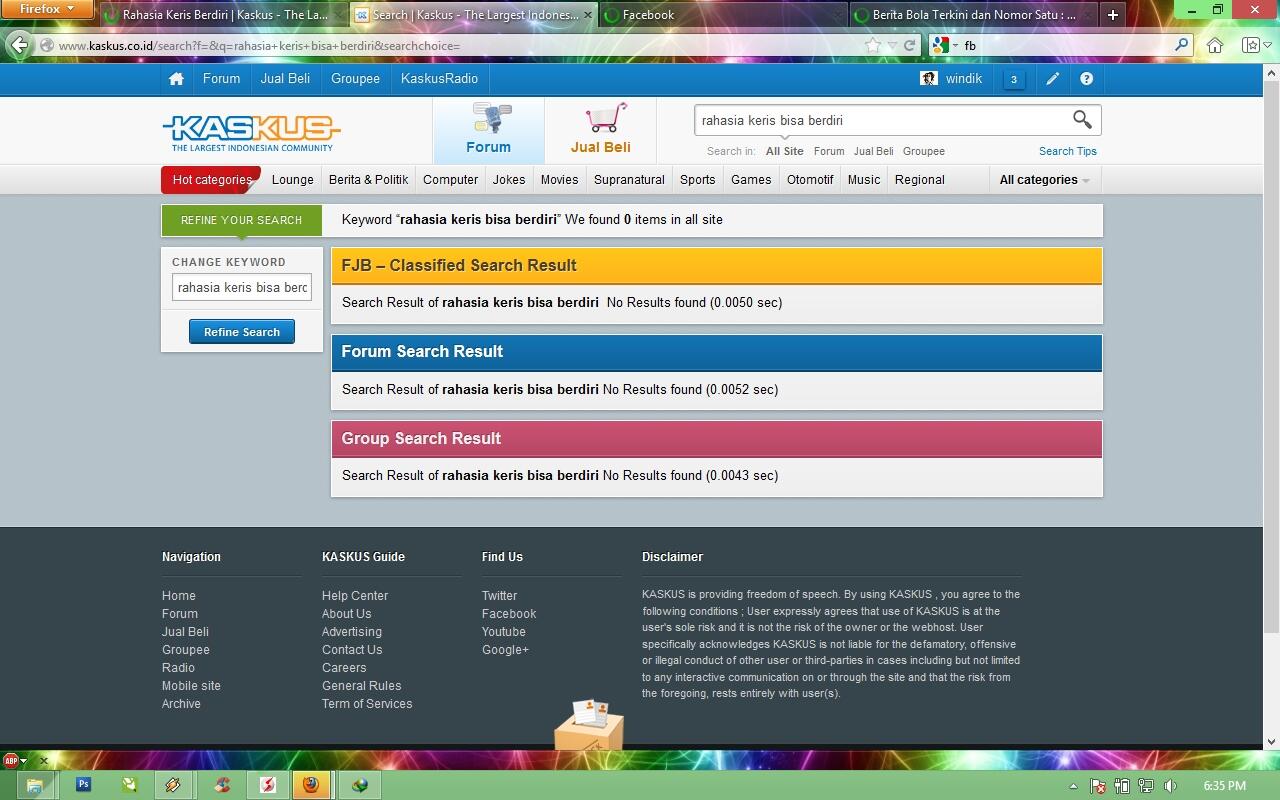Viewport: 1280px width, 800px height.
Task: Open Jual Beli in the top blue menu
Action: [x=285, y=79]
